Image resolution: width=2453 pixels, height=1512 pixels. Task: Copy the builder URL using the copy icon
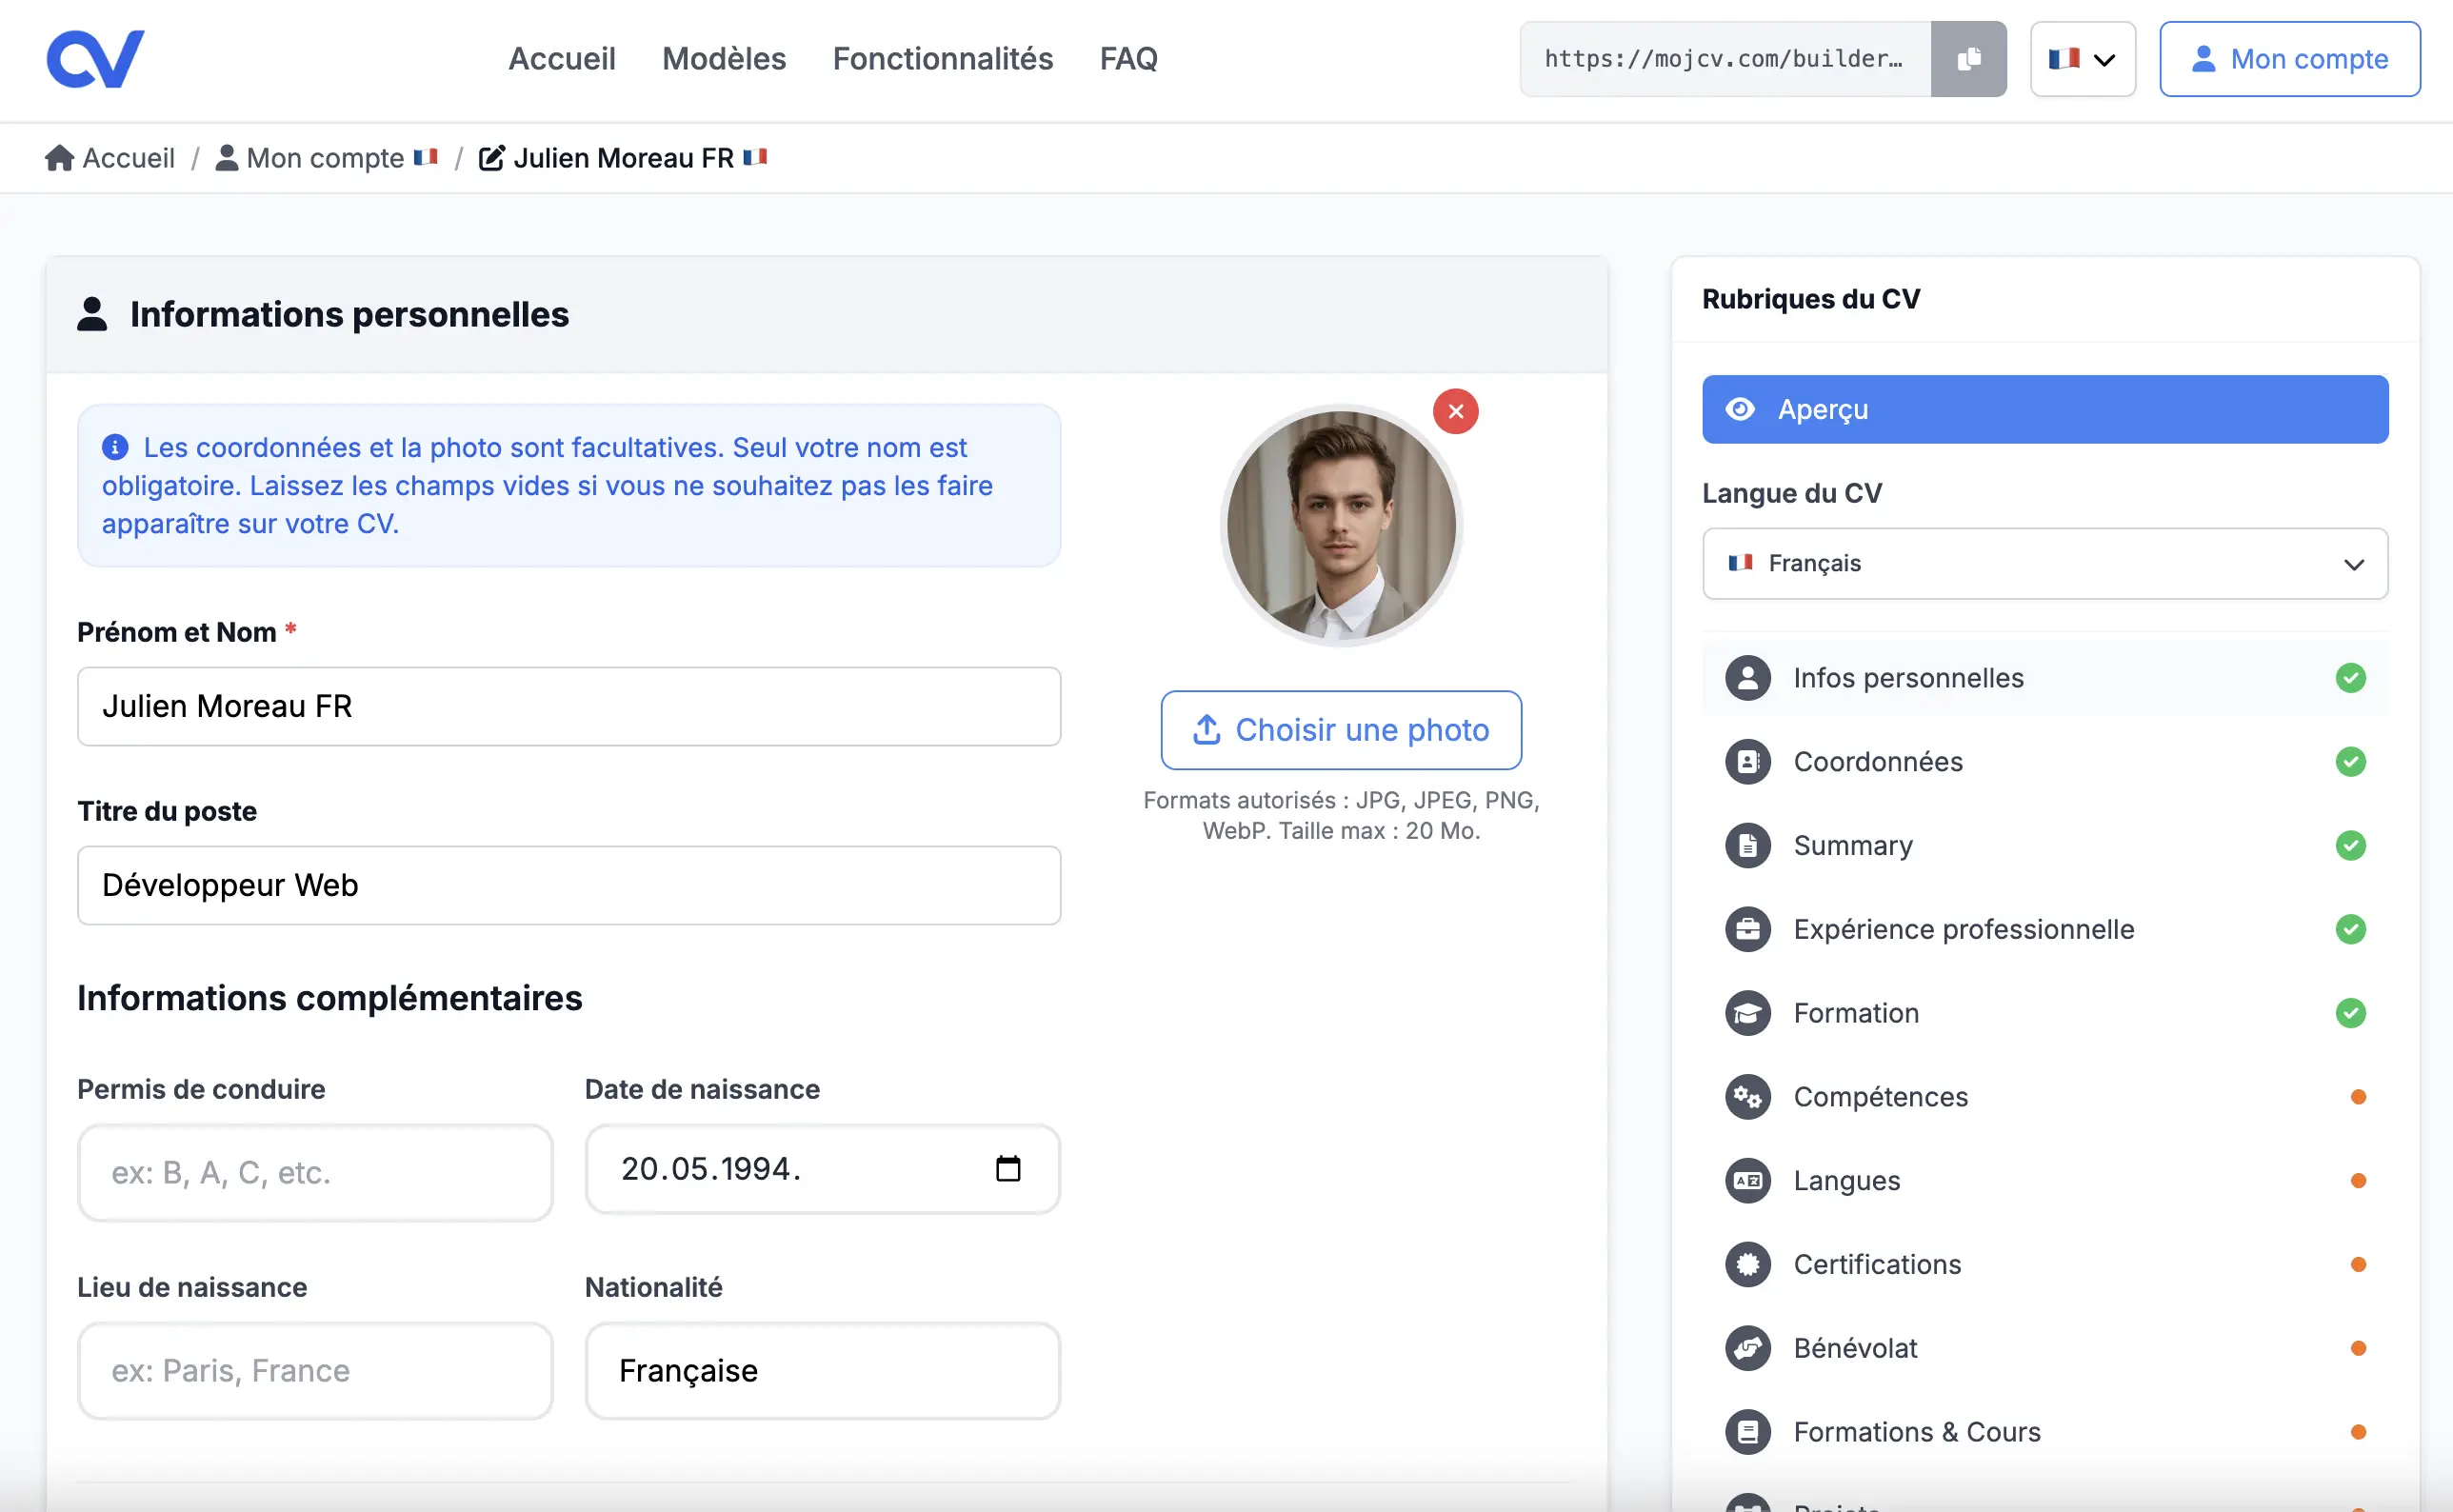(x=1968, y=58)
